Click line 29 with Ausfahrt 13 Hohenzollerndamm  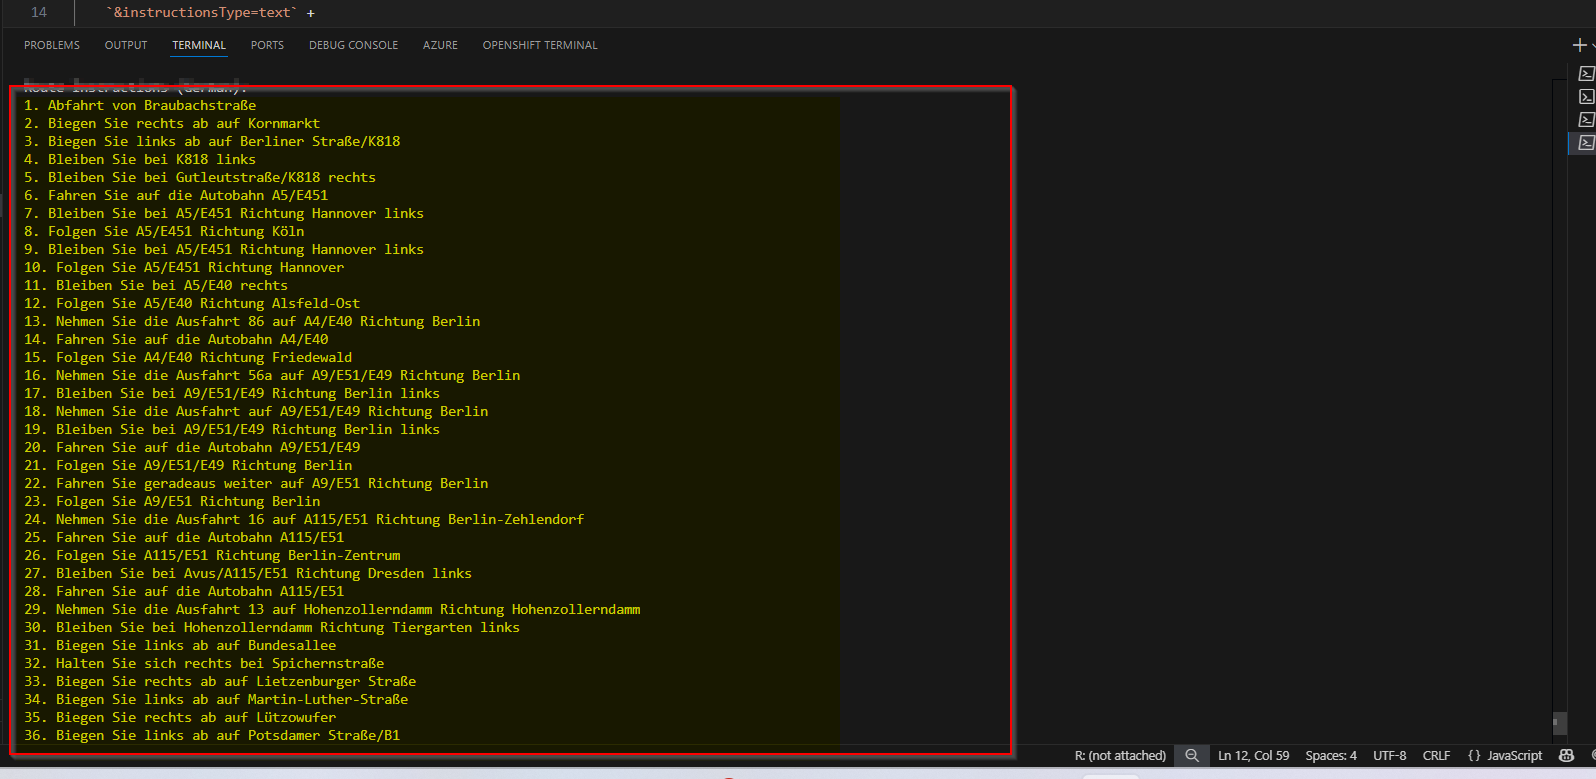332,609
